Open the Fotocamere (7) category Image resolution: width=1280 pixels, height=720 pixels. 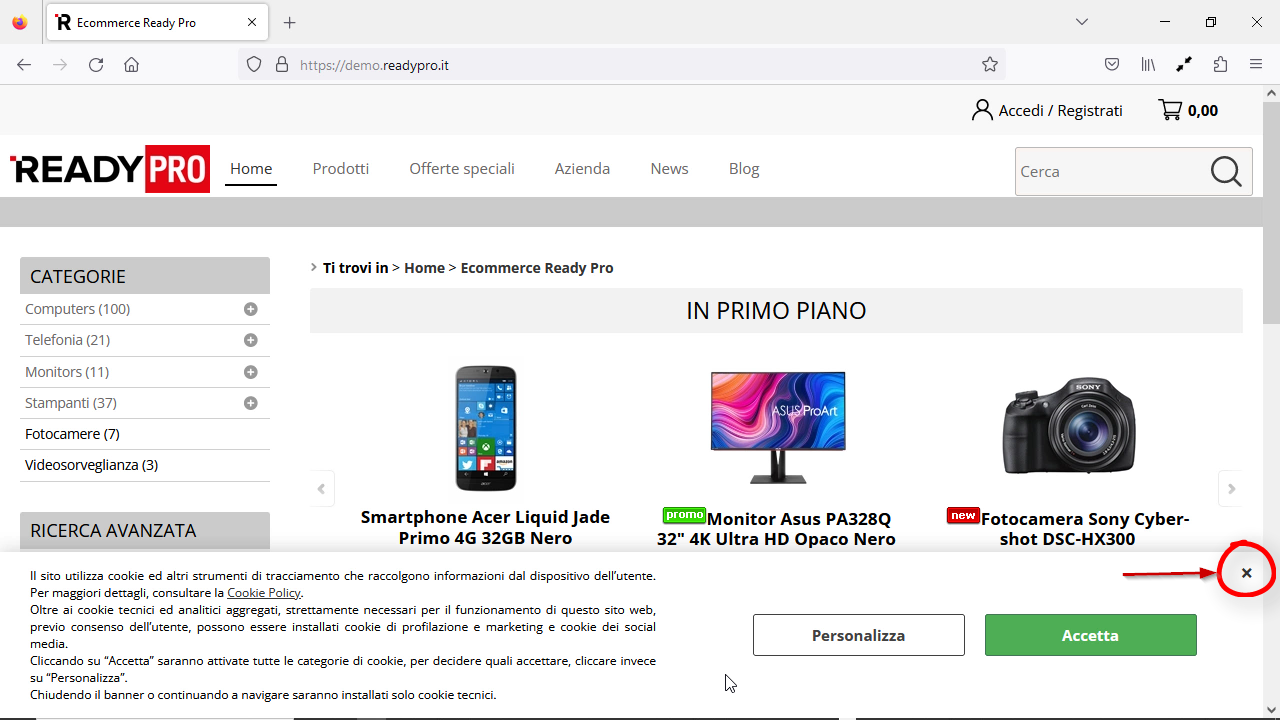(x=72, y=434)
